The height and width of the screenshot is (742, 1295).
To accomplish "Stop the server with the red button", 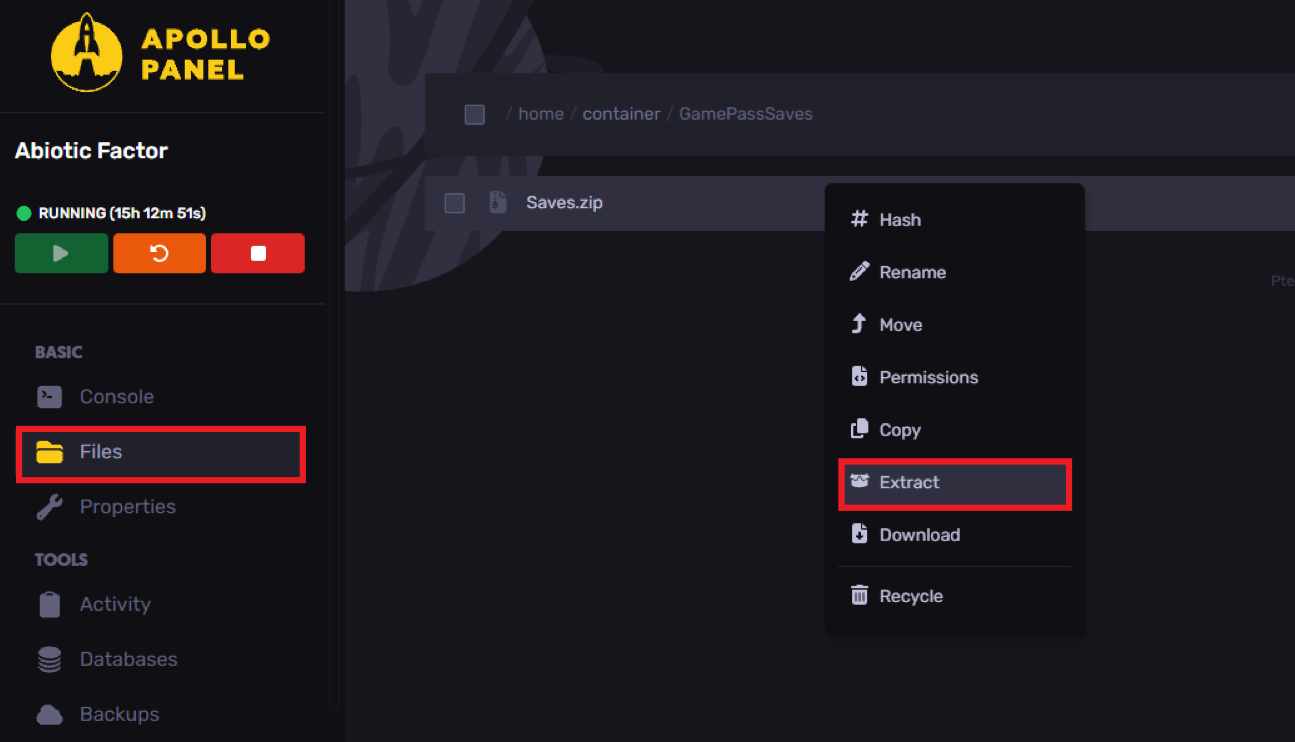I will (x=258, y=253).
